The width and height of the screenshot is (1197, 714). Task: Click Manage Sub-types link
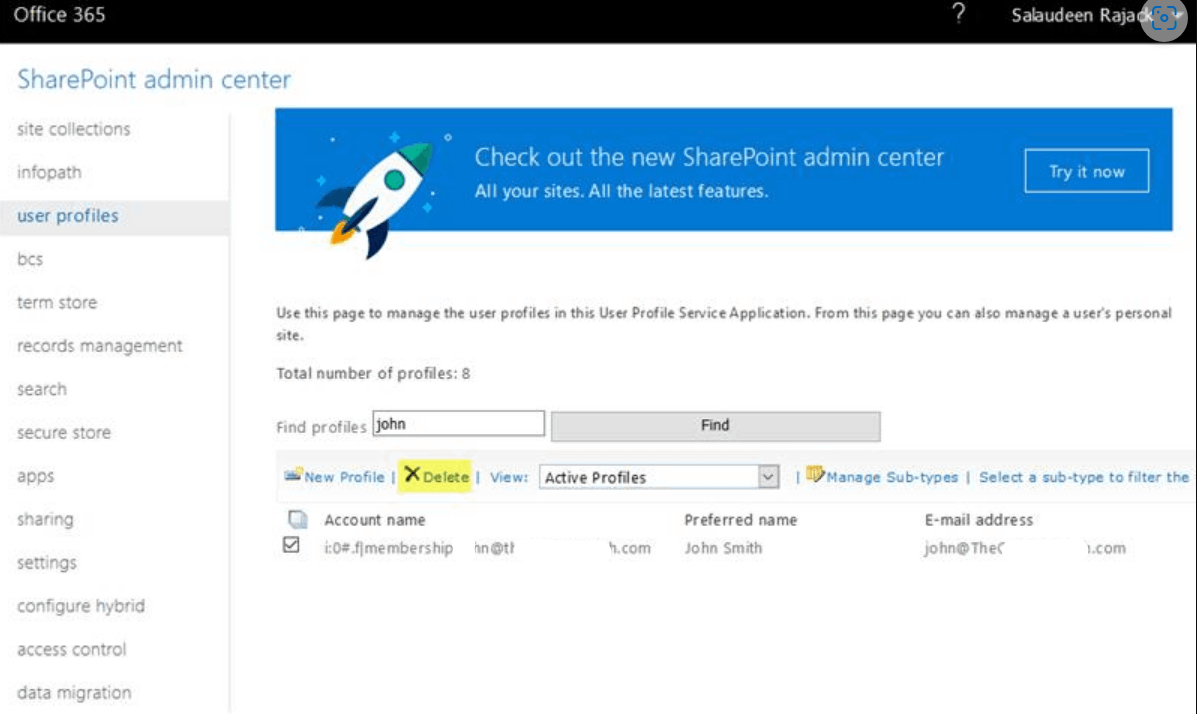[x=892, y=477]
